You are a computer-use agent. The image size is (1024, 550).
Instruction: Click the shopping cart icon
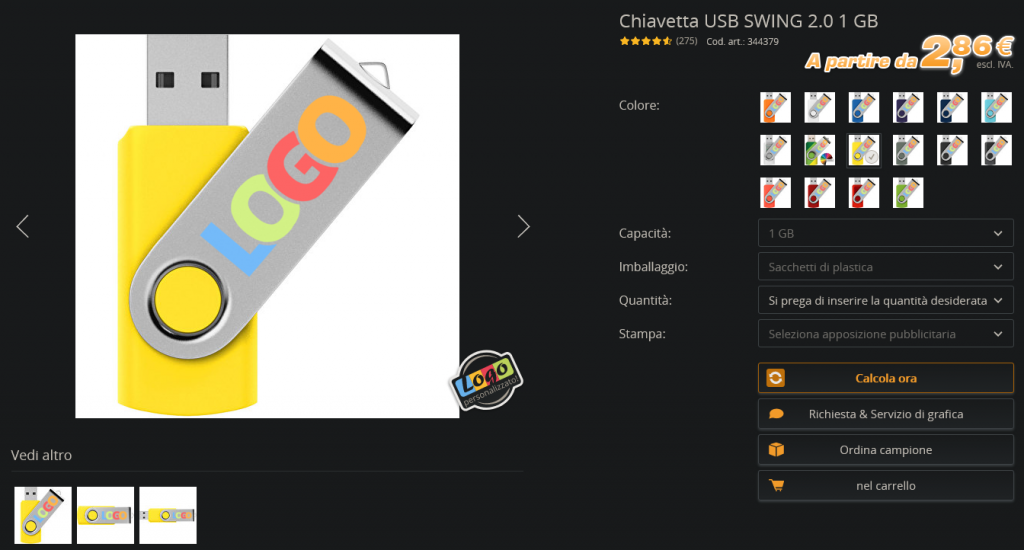[x=776, y=485]
